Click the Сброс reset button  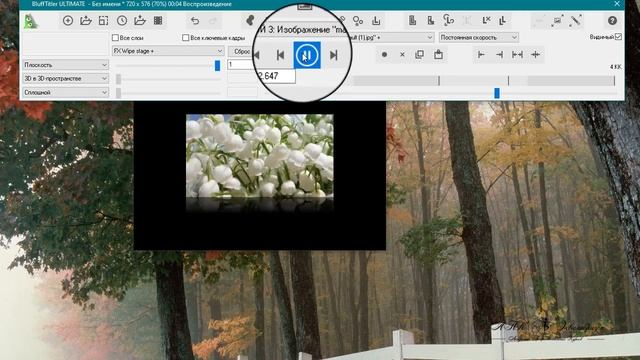tap(242, 51)
